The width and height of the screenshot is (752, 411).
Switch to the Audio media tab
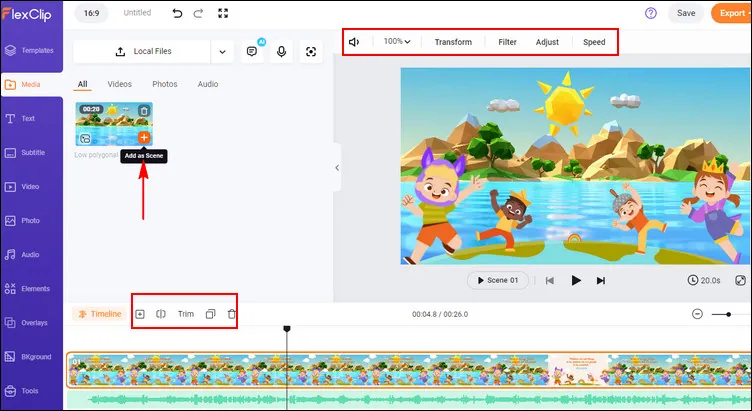tap(208, 84)
